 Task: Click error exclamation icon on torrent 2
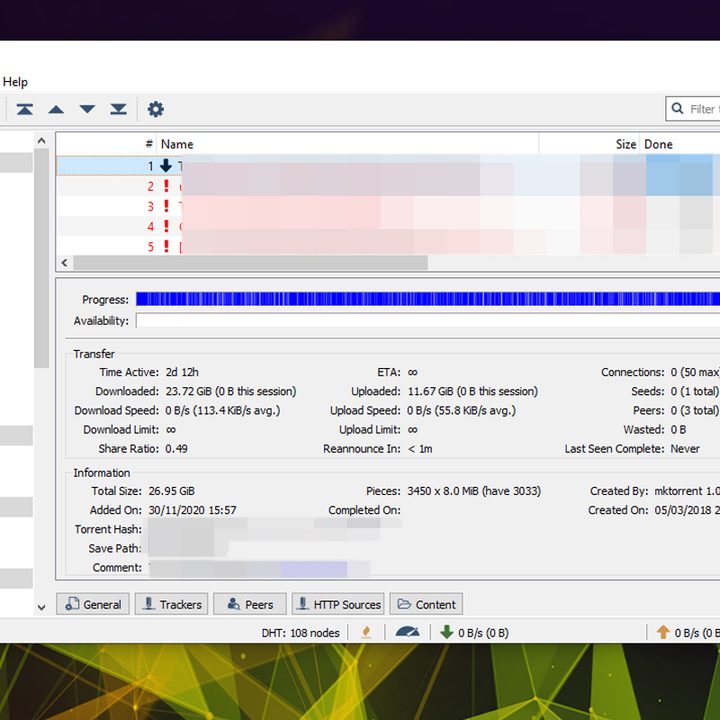[166, 186]
